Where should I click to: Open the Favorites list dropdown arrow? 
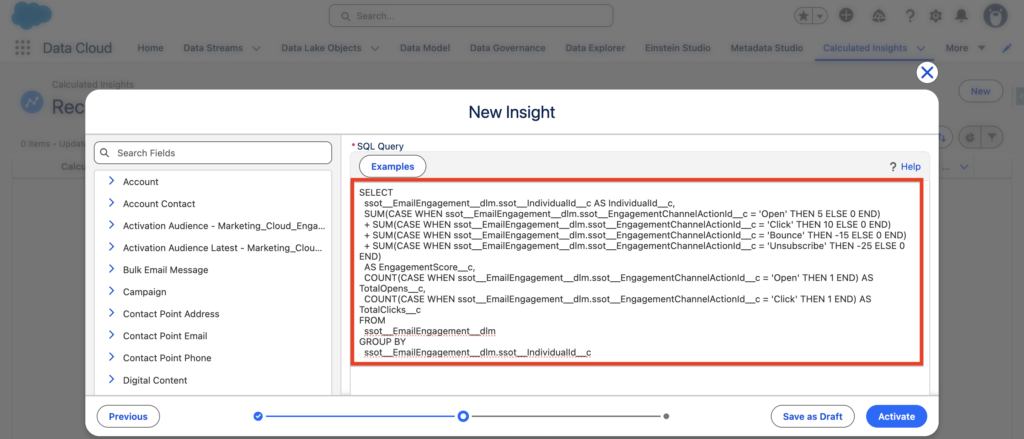[x=821, y=16]
